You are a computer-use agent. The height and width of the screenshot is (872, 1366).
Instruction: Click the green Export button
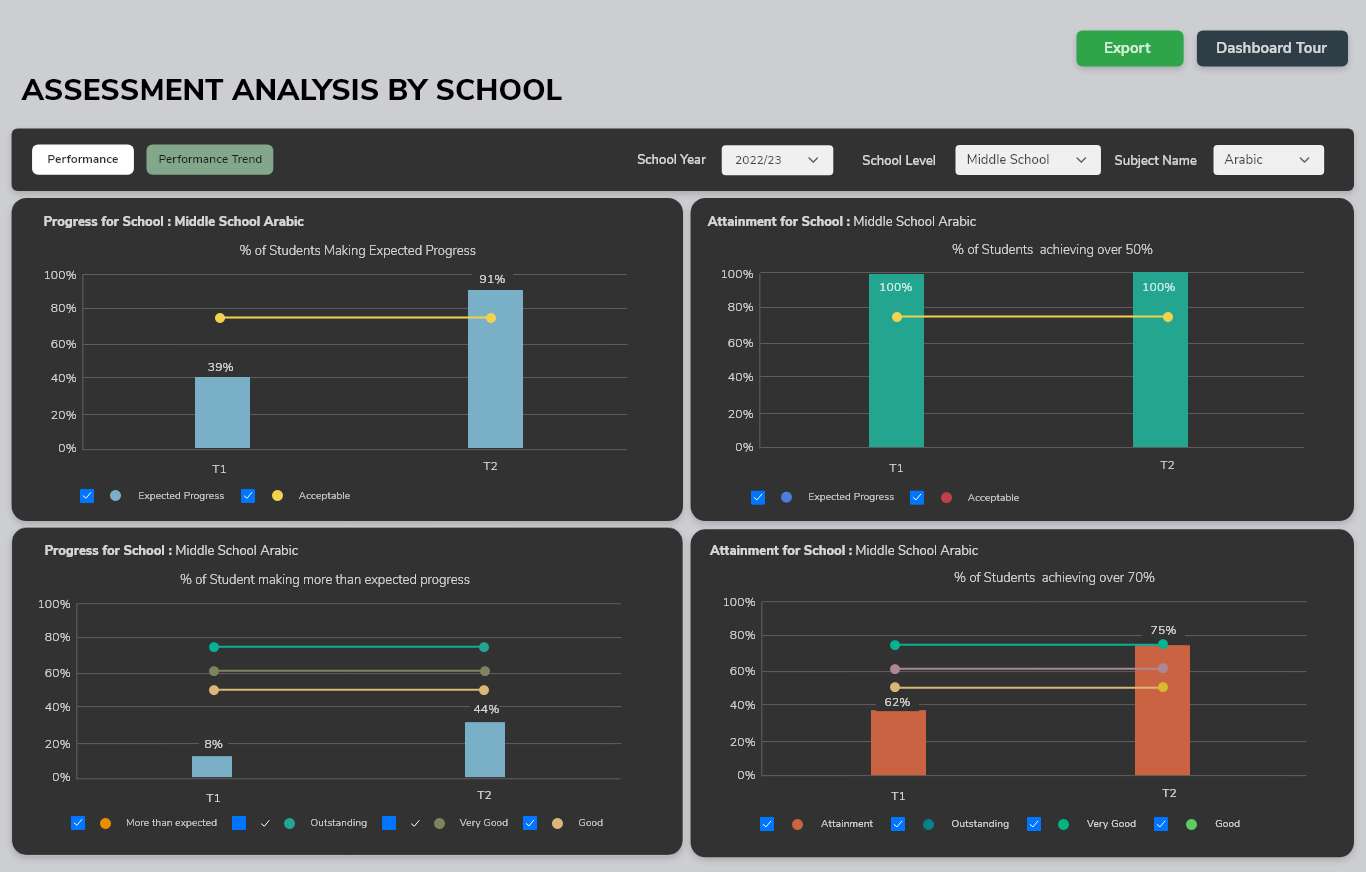pyautogui.click(x=1129, y=48)
